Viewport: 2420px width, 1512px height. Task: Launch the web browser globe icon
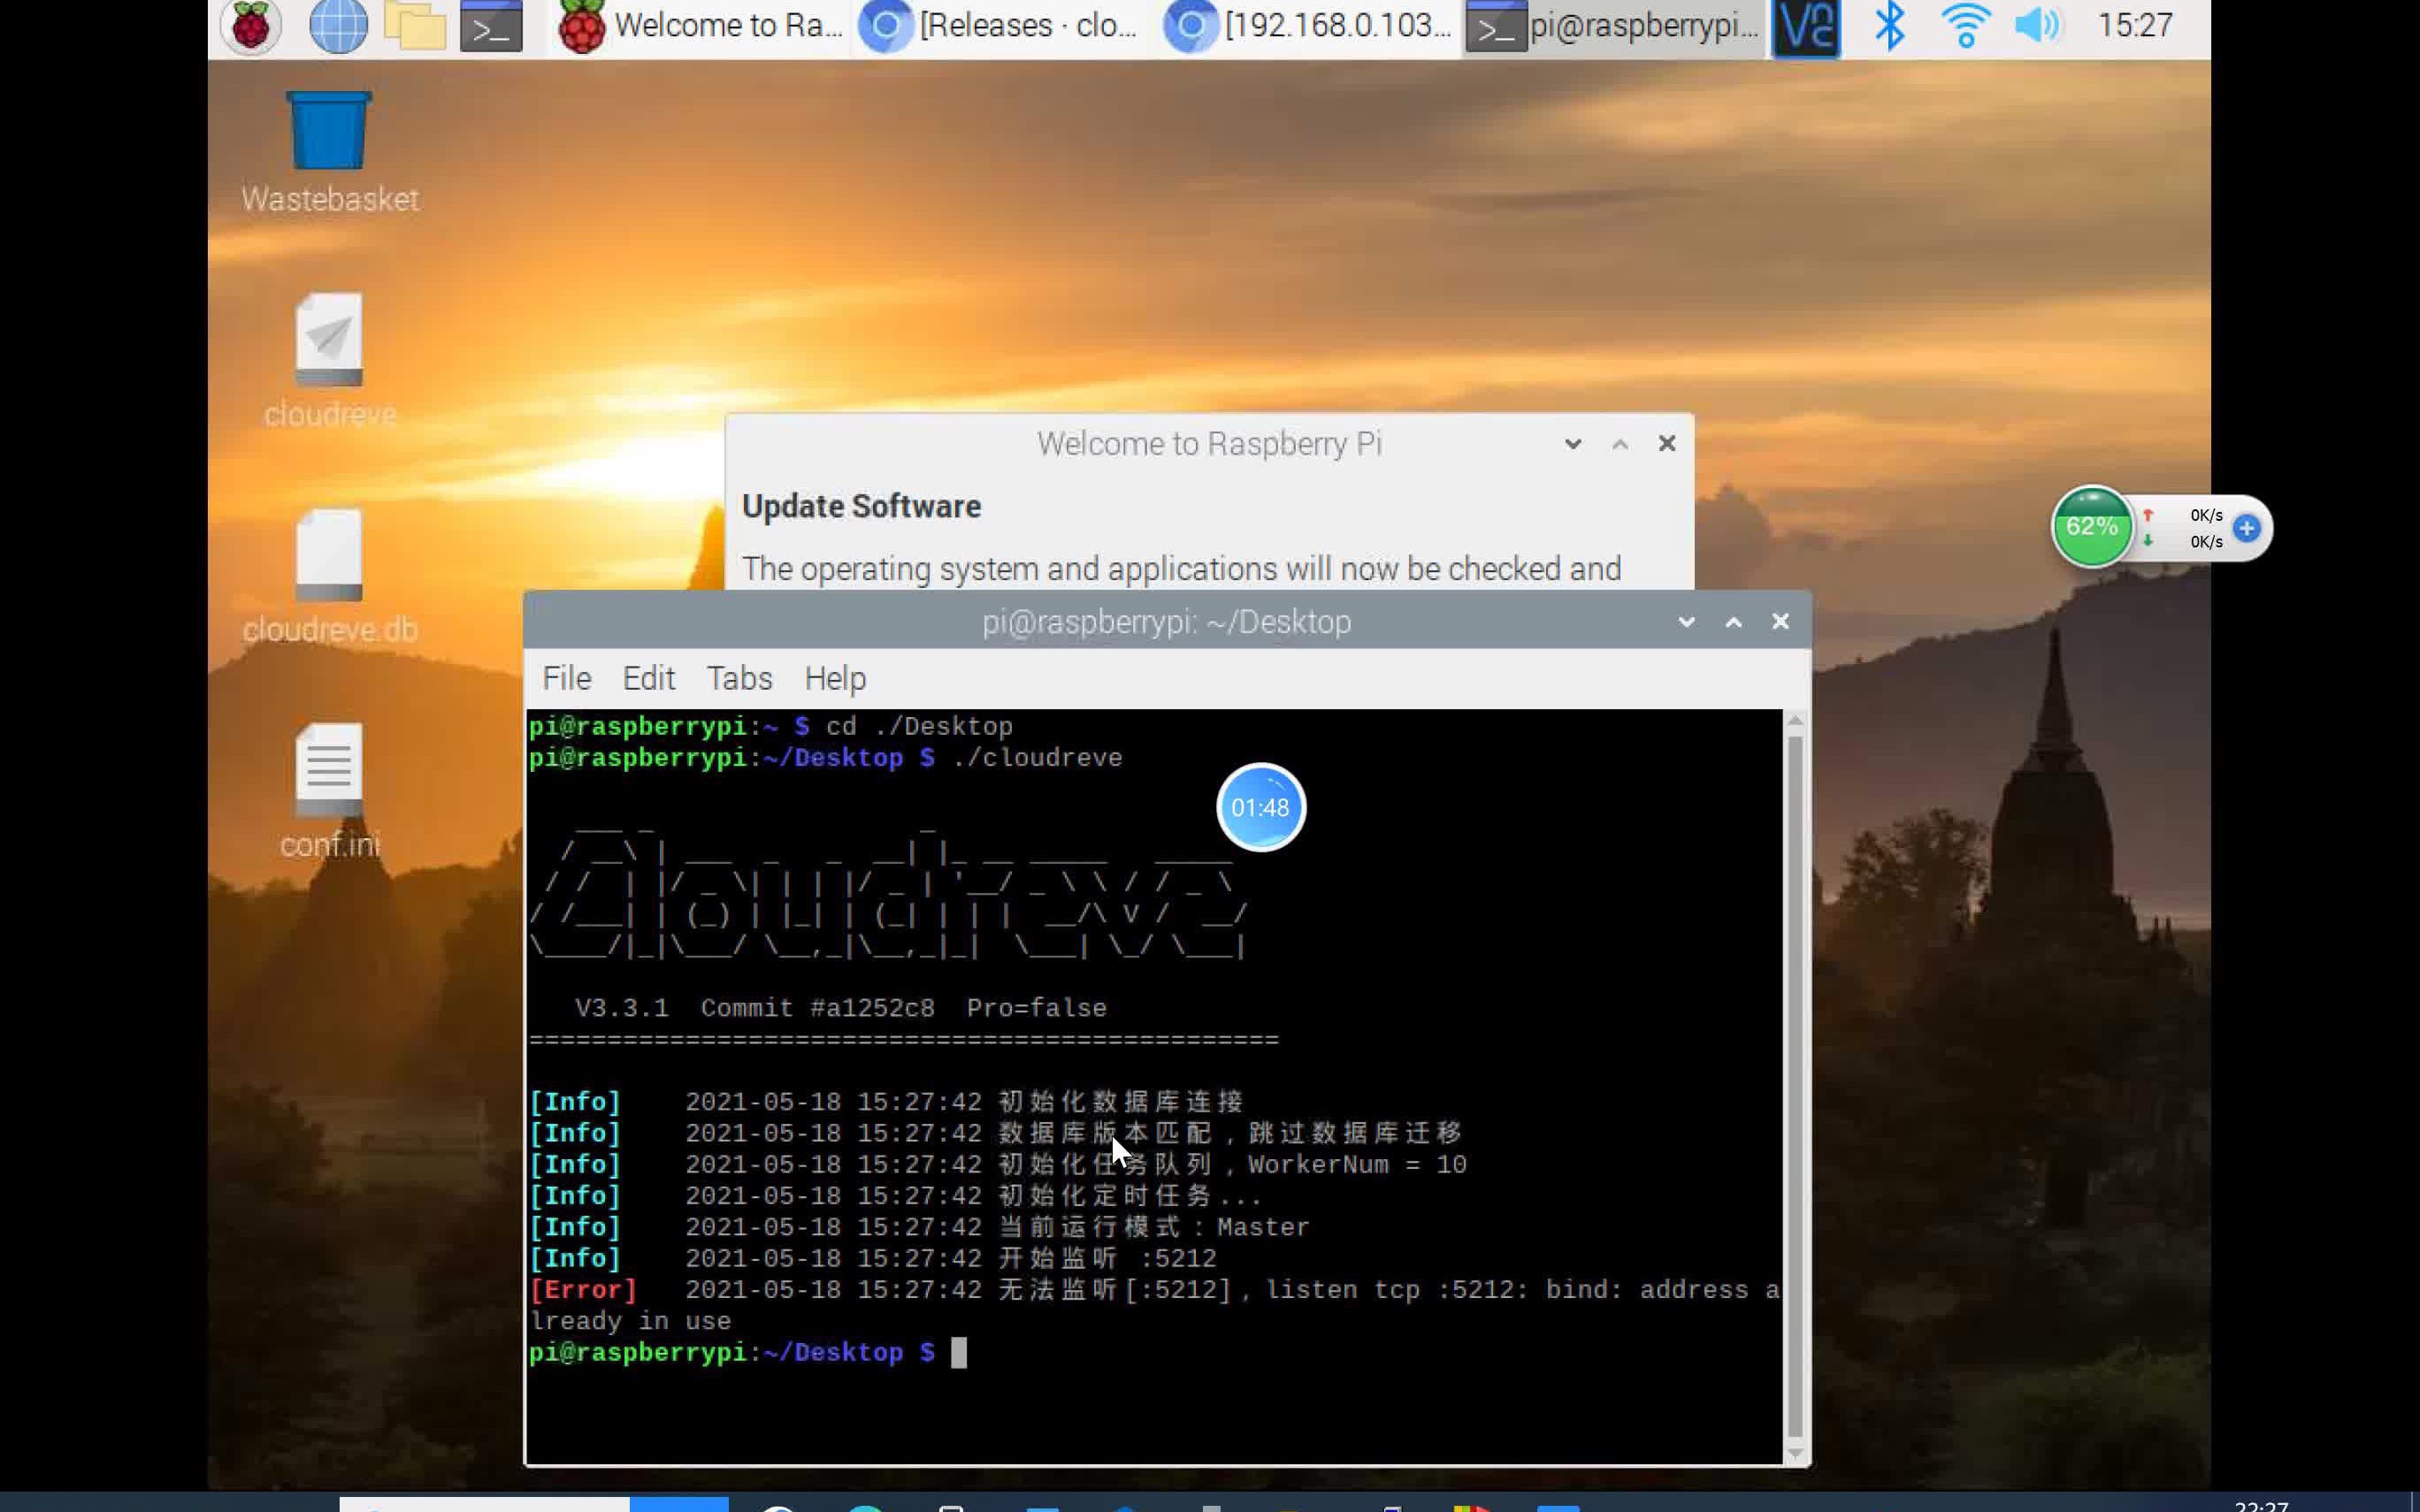pyautogui.click(x=338, y=26)
